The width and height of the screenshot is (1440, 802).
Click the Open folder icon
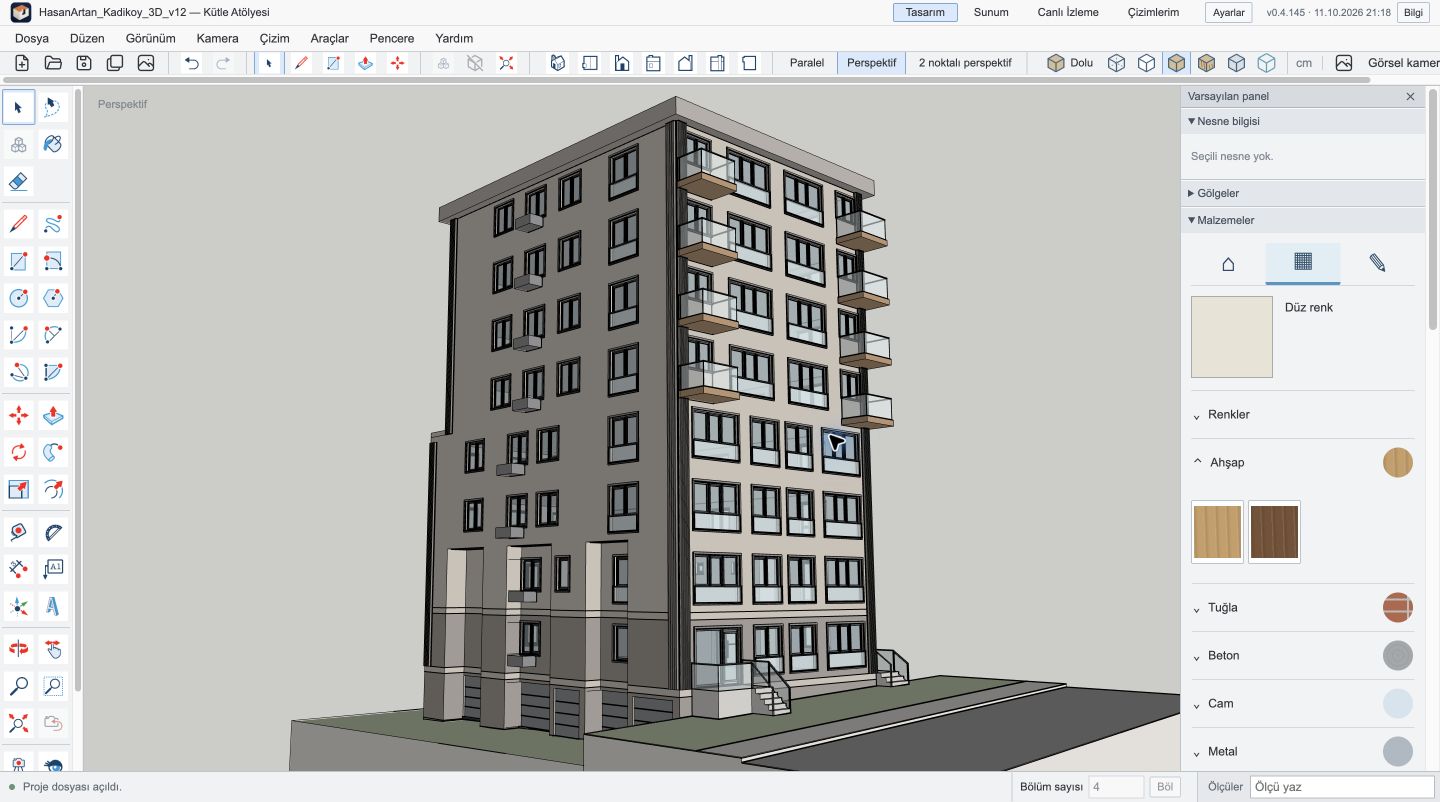pos(53,63)
